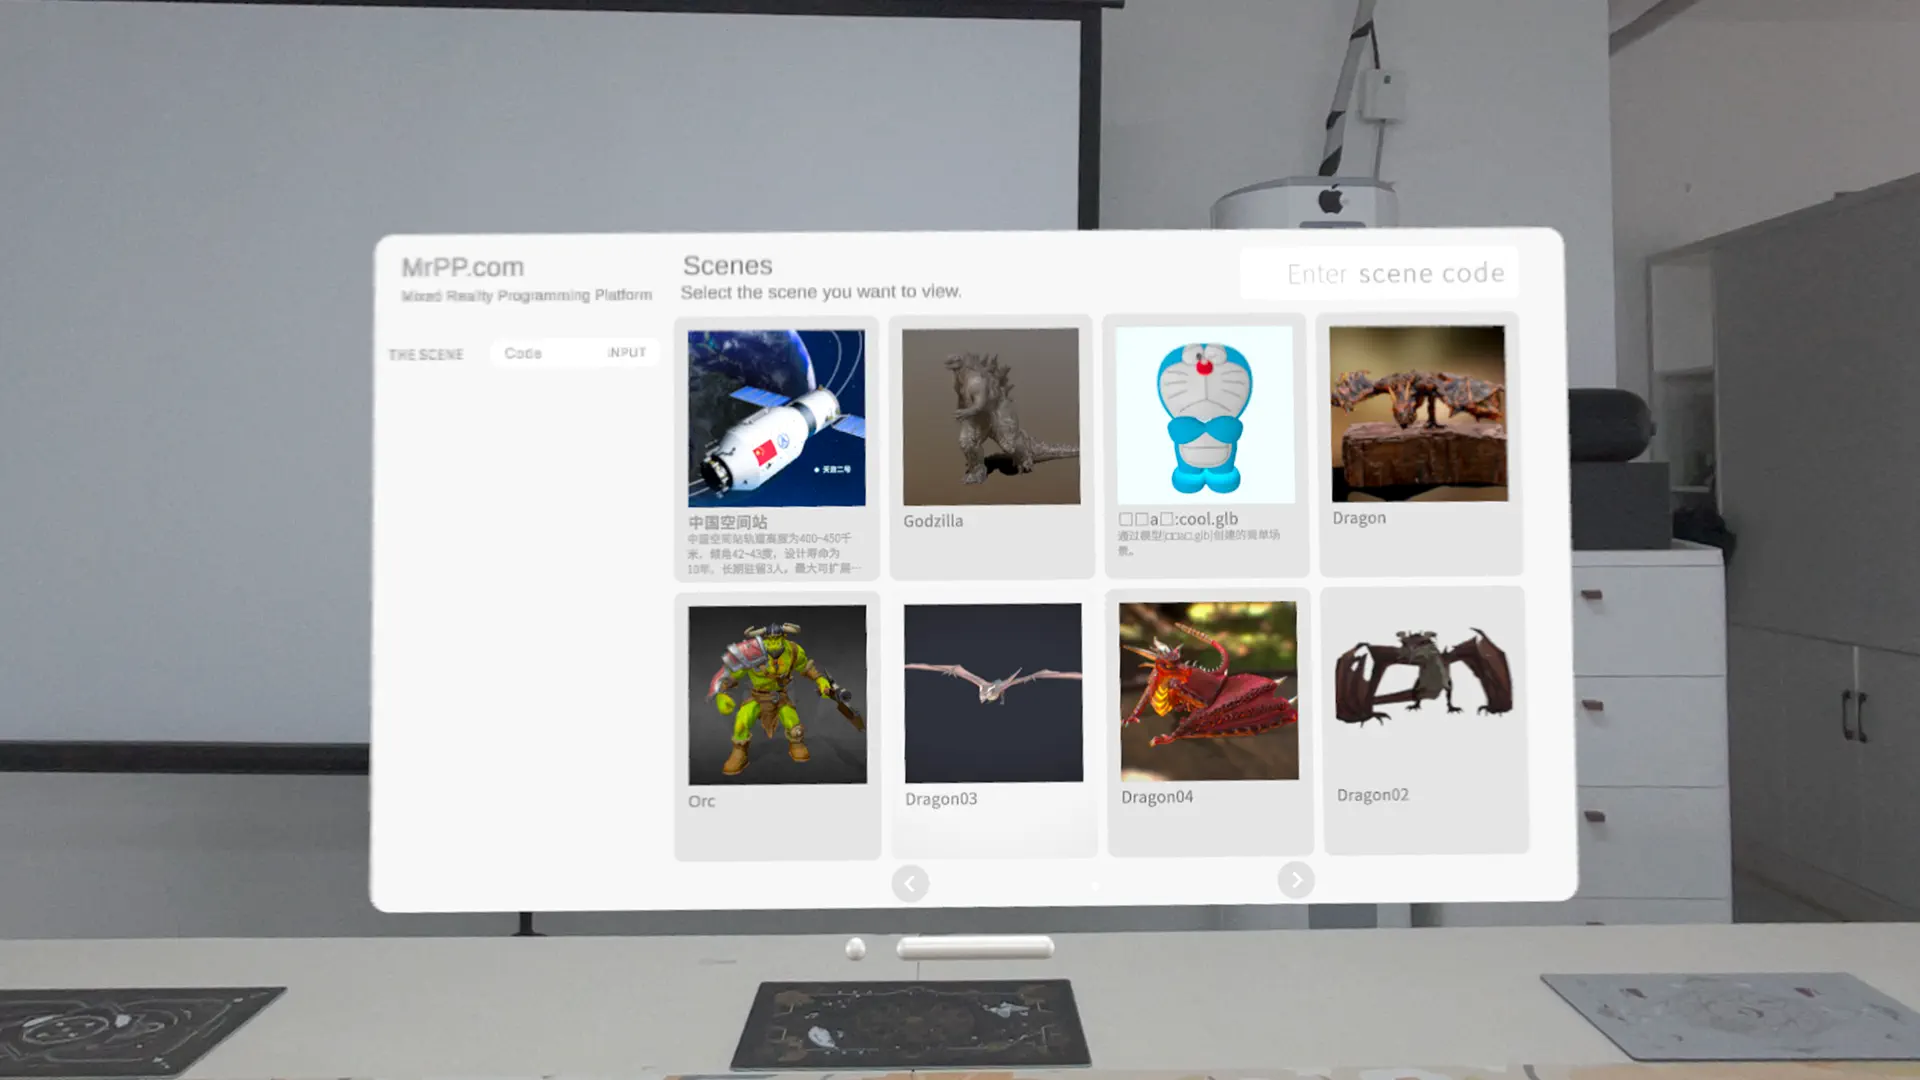Click THE SCENE sidebar item

pyautogui.click(x=426, y=354)
